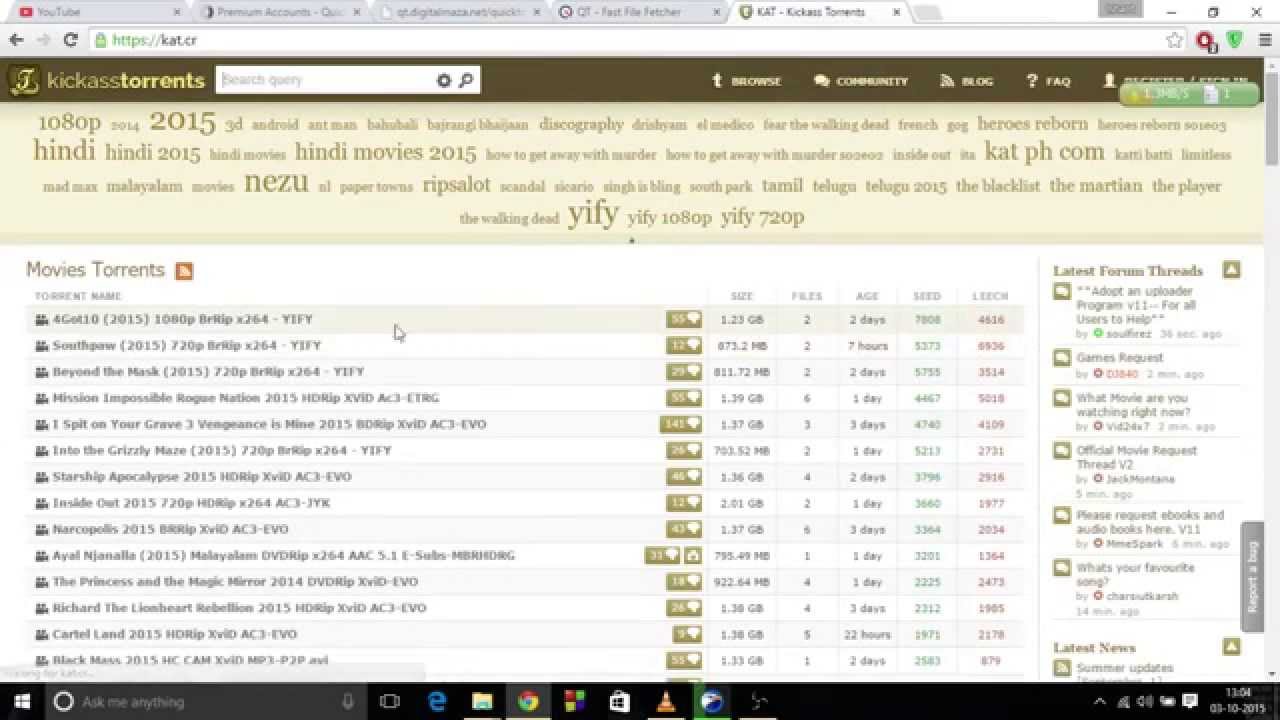The image size is (1280, 720).
Task: Launch Microsoft Edge from taskbar
Action: click(437, 701)
